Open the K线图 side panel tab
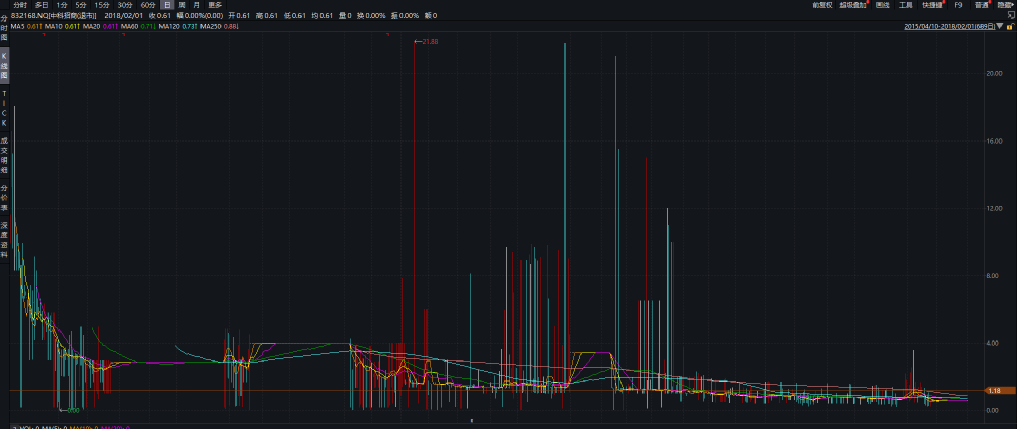 (x=4, y=67)
